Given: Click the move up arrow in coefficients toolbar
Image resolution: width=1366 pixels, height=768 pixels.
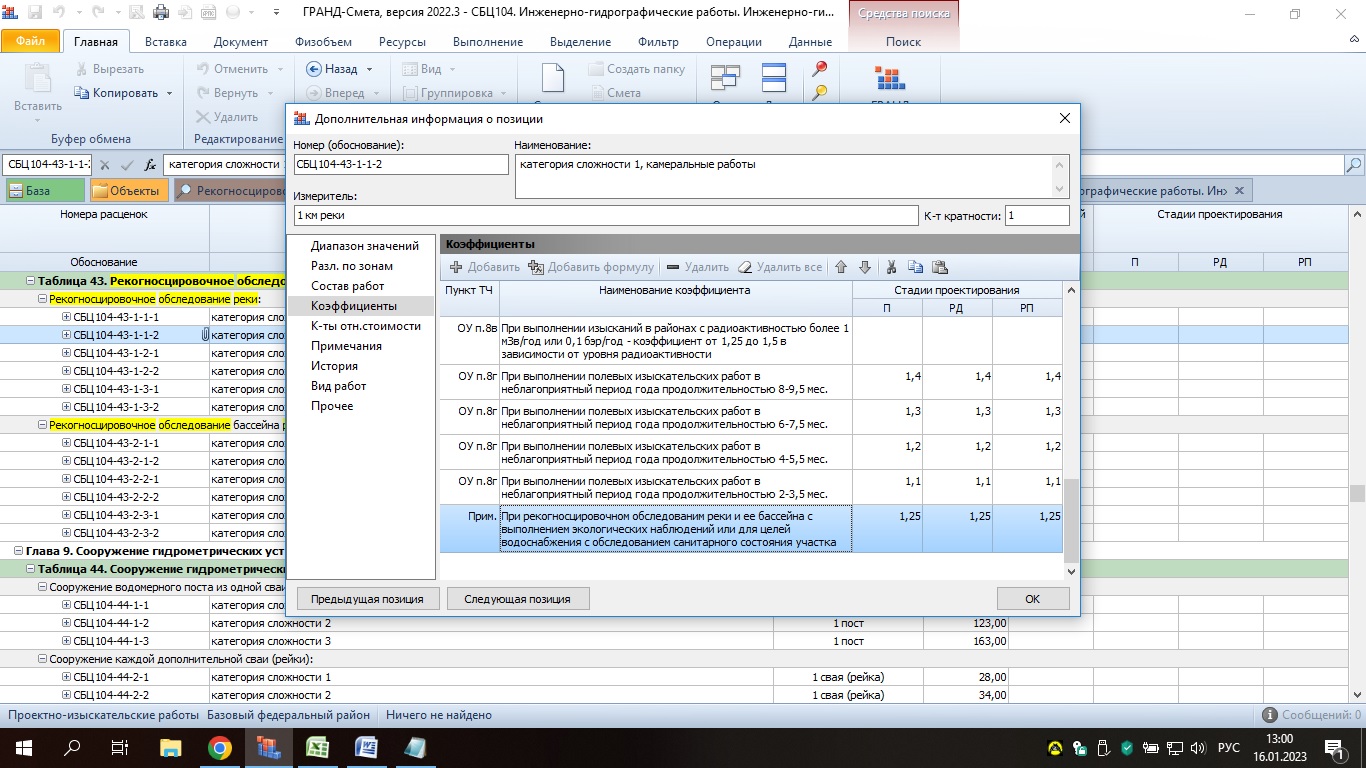Looking at the screenshot, I should [841, 267].
